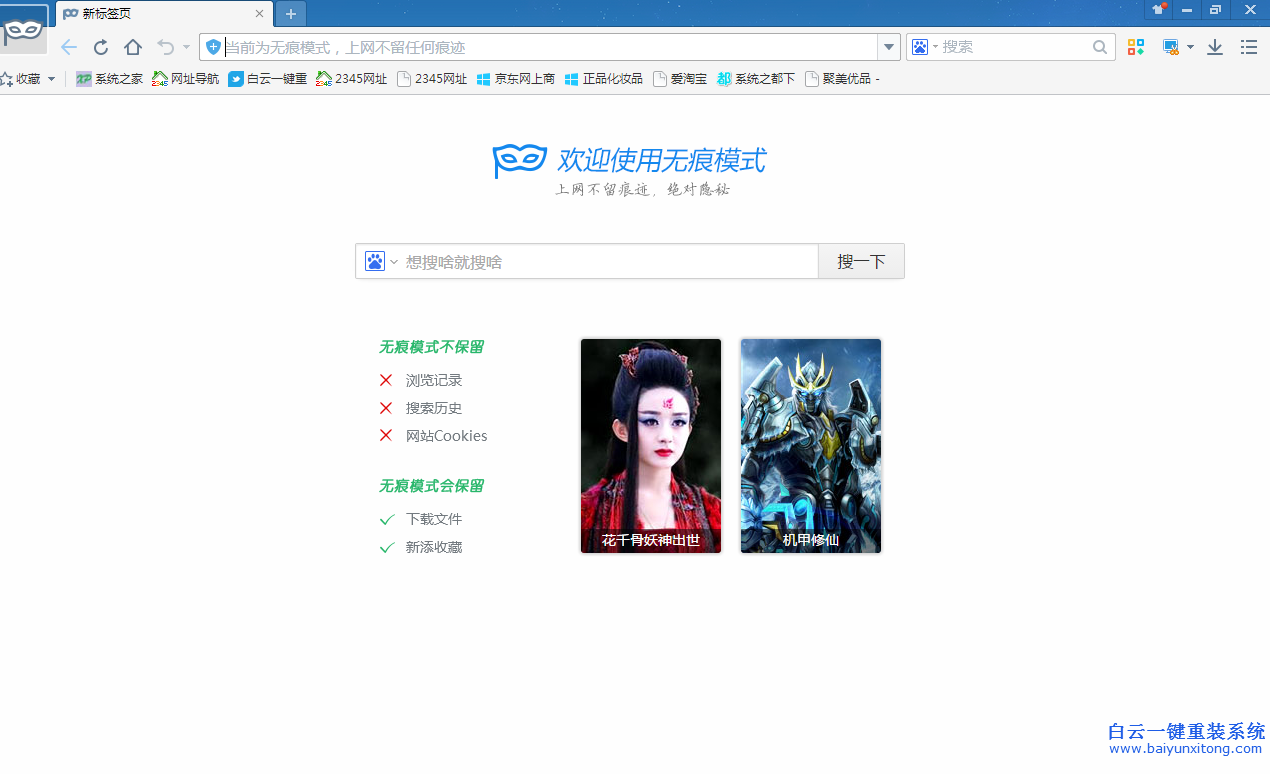Open the toolbar search engine selector

925,47
